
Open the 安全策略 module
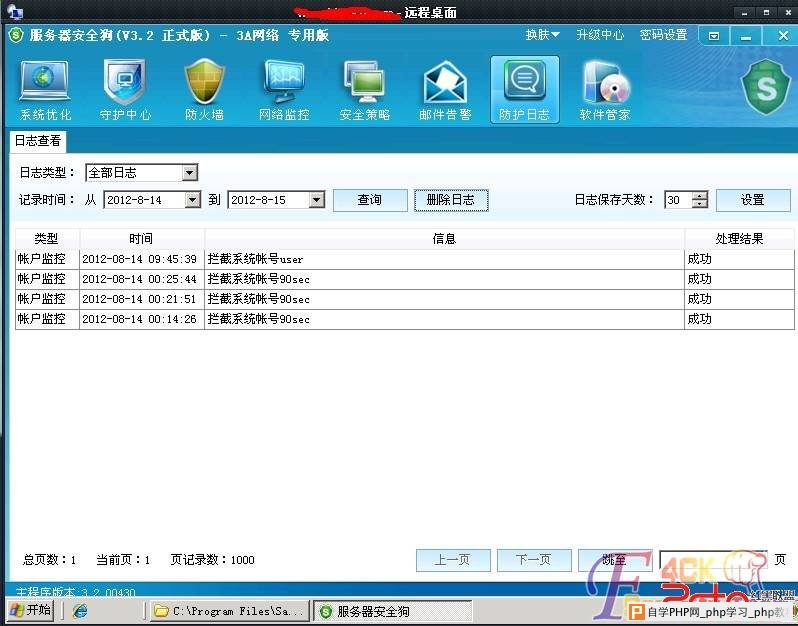pyautogui.click(x=364, y=91)
